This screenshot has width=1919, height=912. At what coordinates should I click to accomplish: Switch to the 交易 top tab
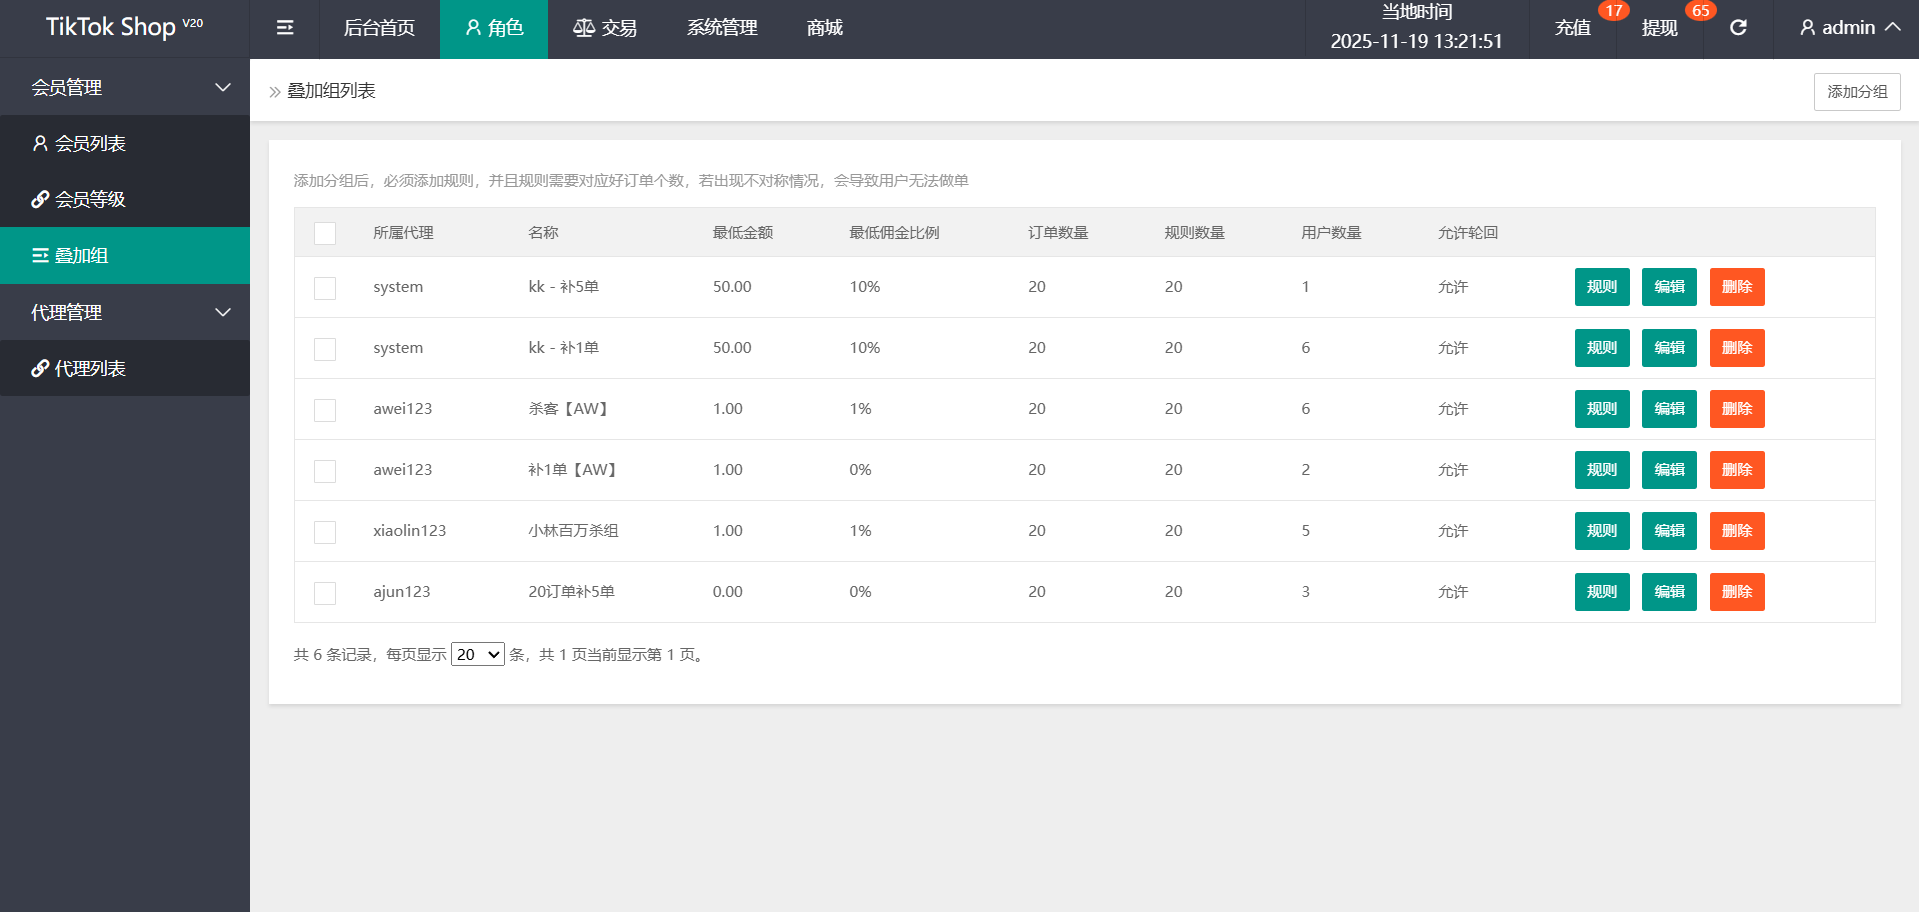605,28
